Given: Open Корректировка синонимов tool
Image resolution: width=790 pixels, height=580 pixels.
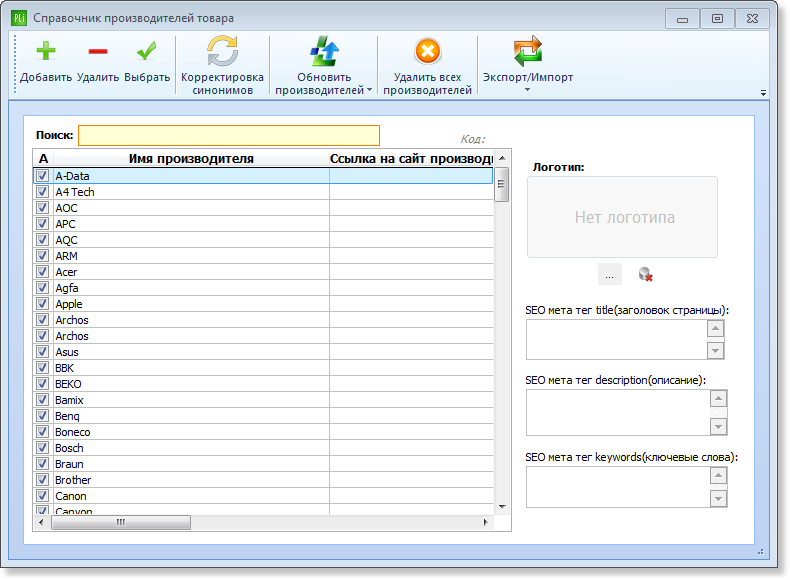Looking at the screenshot, I should tap(222, 65).
